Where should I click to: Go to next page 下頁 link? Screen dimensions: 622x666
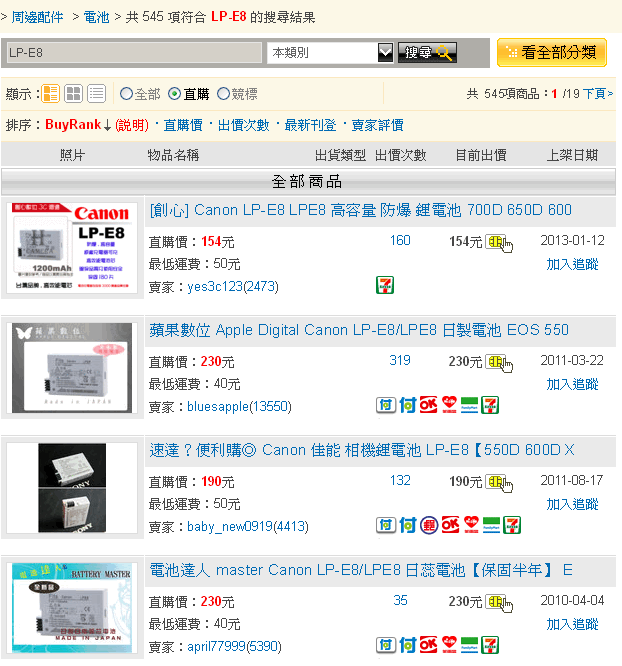[598, 93]
